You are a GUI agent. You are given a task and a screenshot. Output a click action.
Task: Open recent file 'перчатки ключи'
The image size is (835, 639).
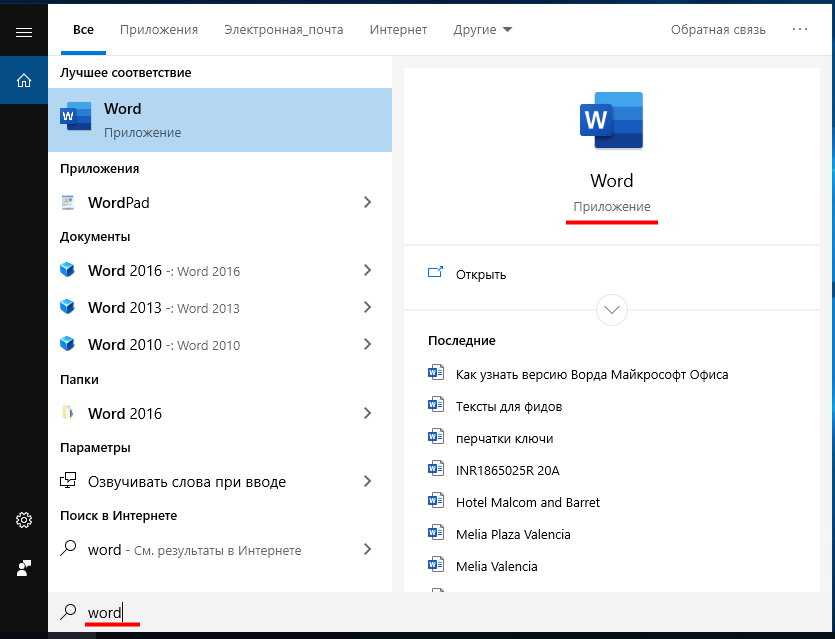(x=504, y=439)
